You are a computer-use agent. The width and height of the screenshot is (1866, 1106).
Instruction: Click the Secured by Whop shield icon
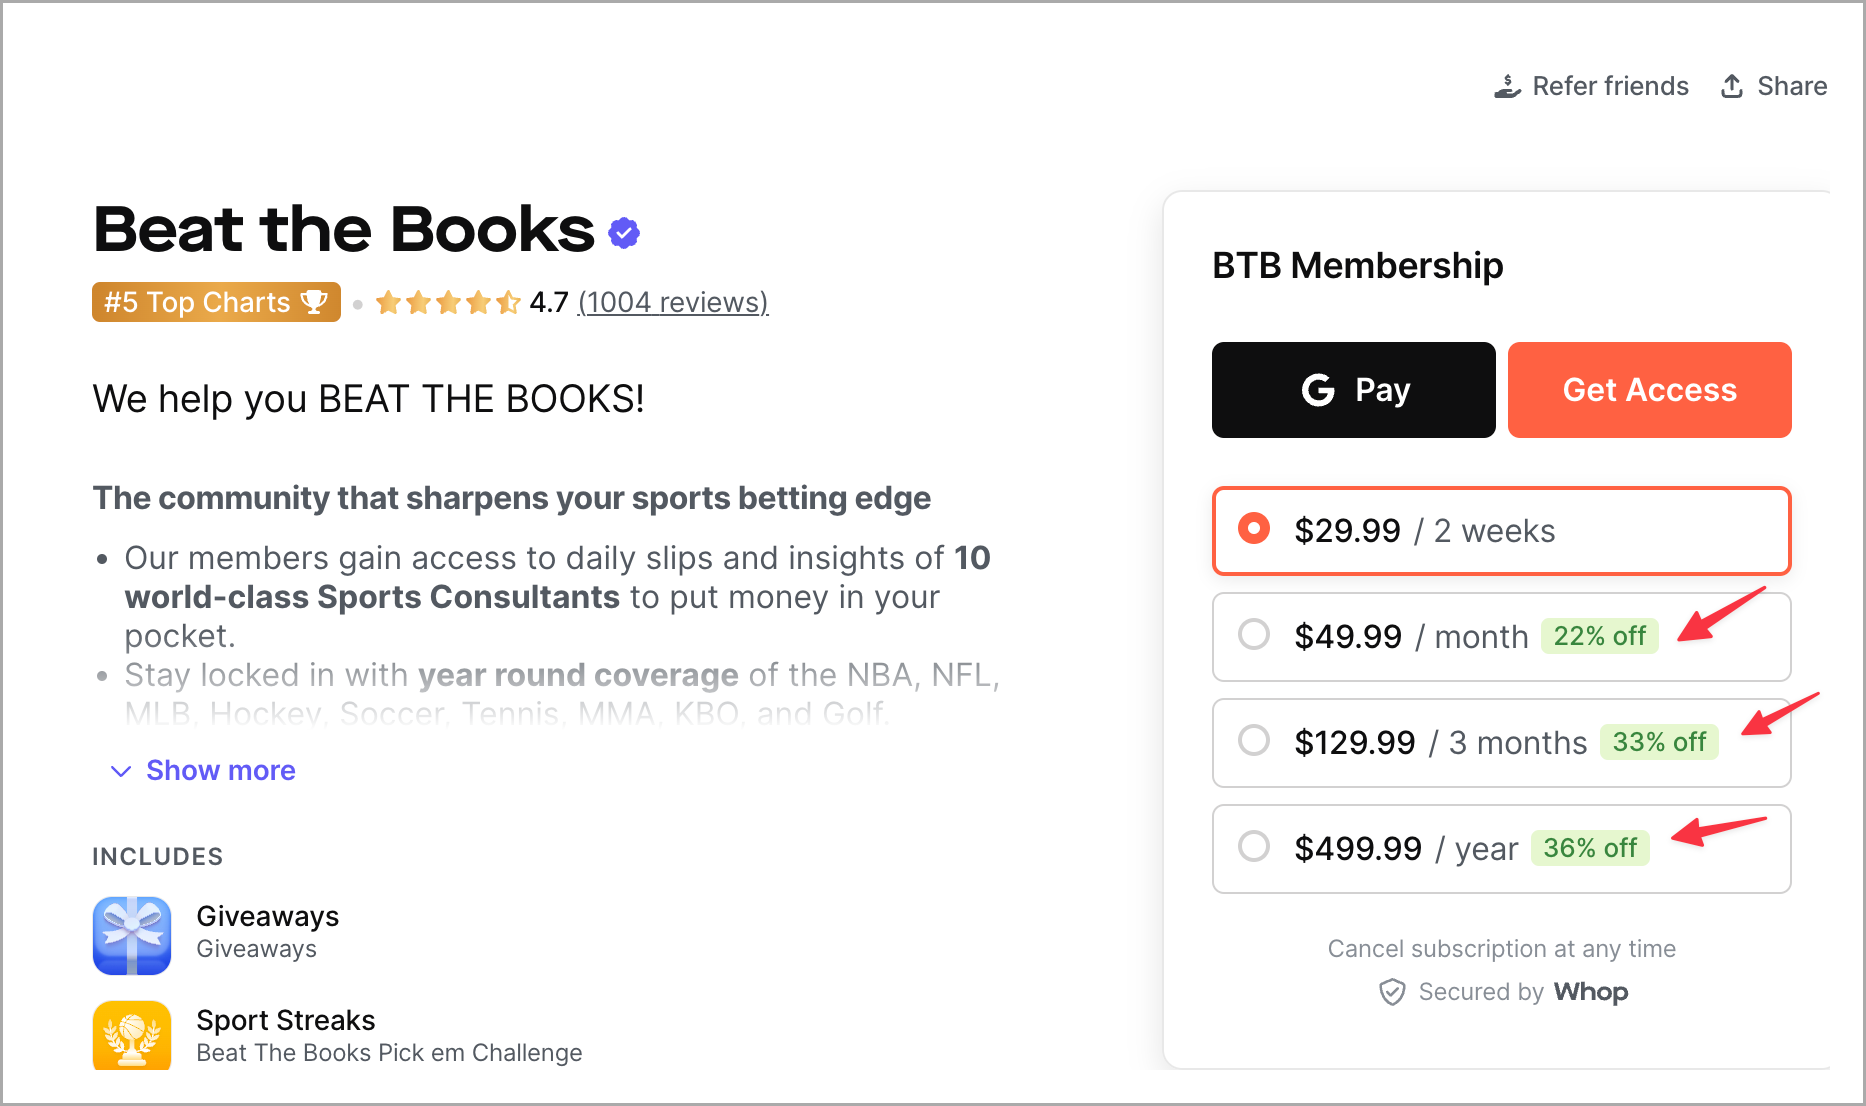tap(1392, 992)
